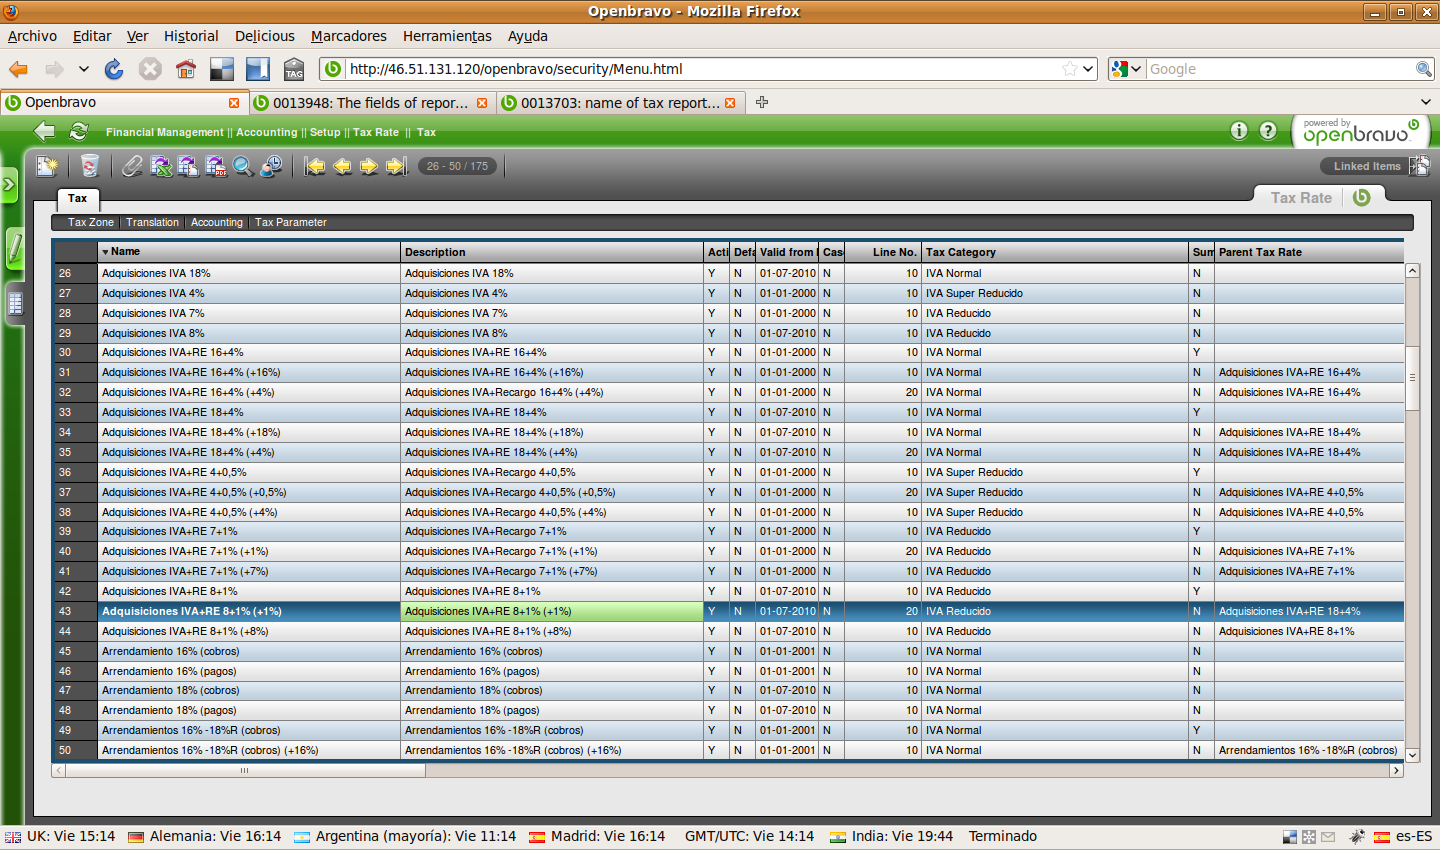Sort the grid by the Name column
This screenshot has width=1440, height=850.
(x=249, y=252)
